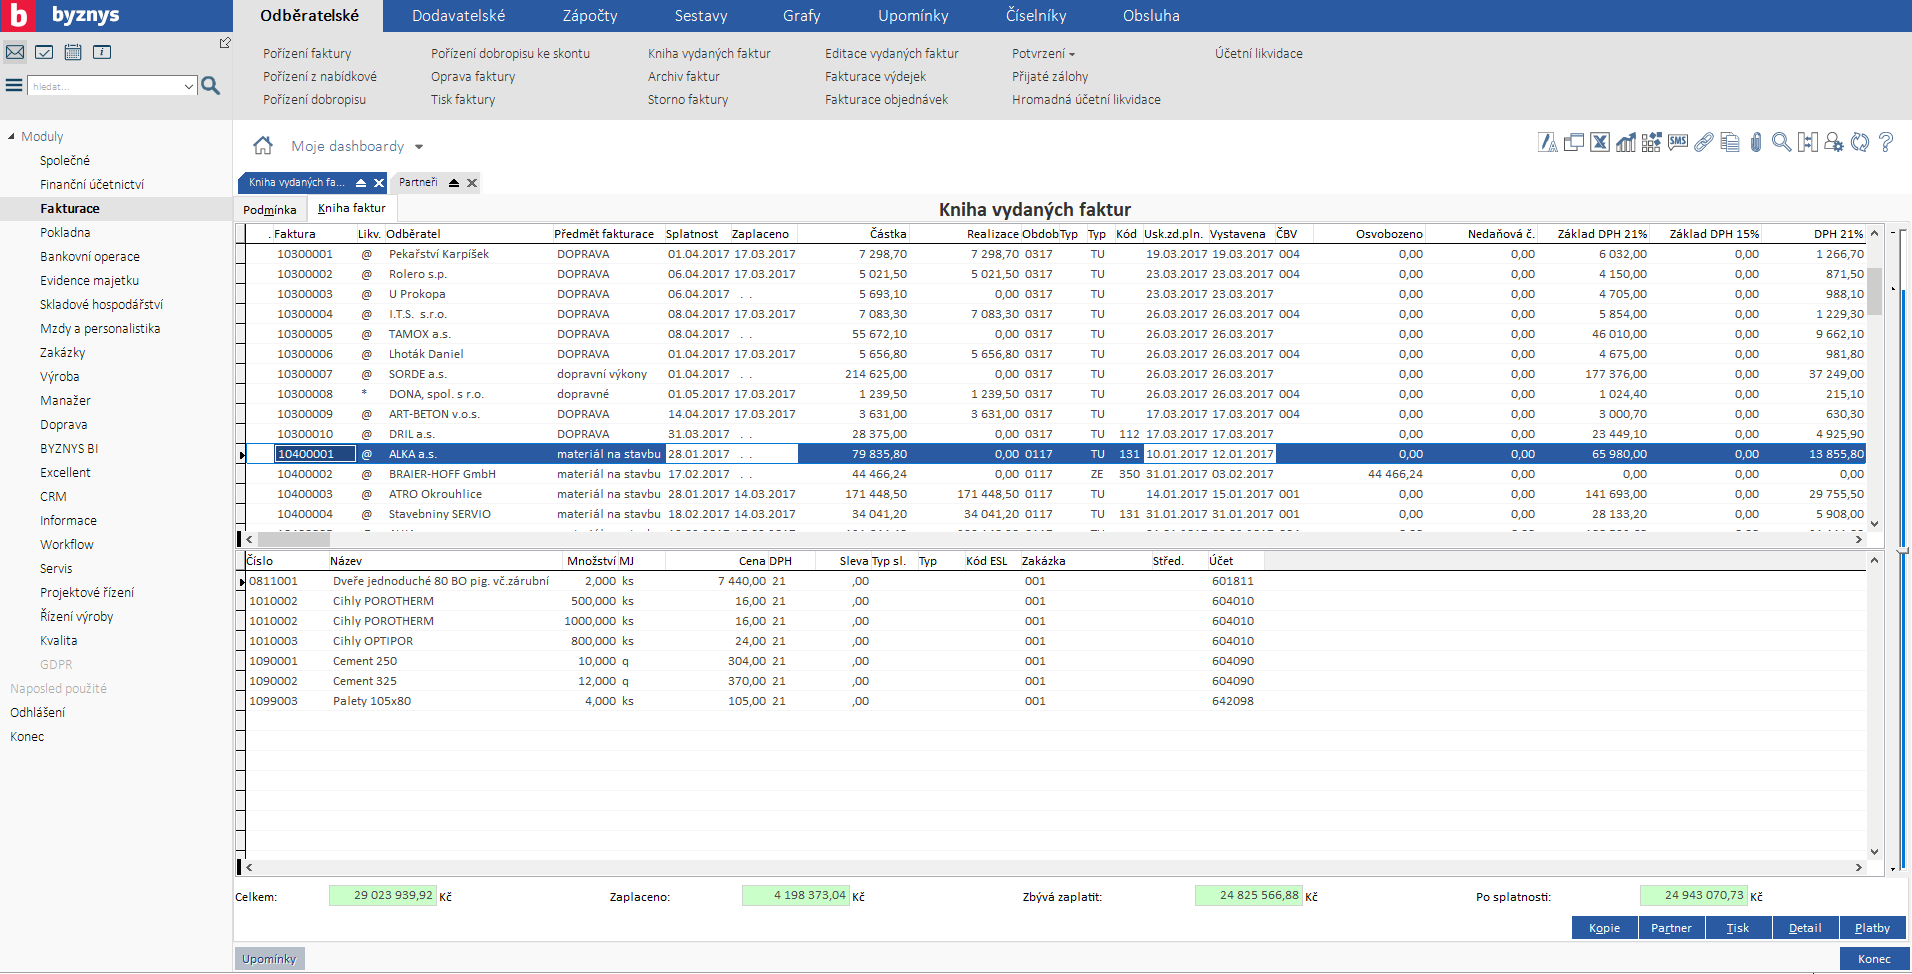
Task: Click the question mark help icon
Action: tap(1886, 143)
